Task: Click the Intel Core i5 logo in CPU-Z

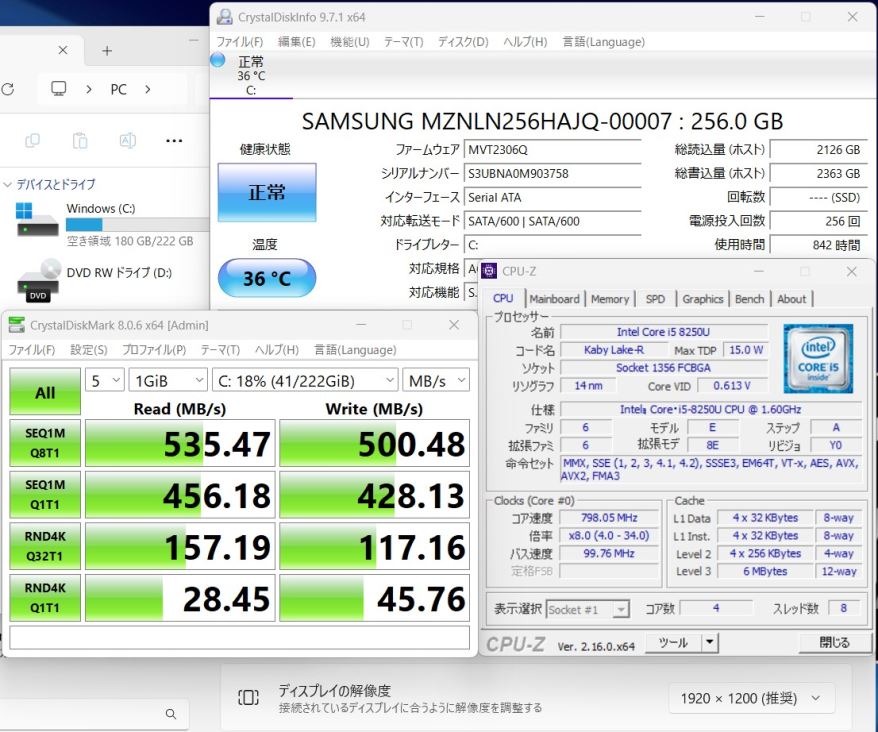Action: [818, 358]
